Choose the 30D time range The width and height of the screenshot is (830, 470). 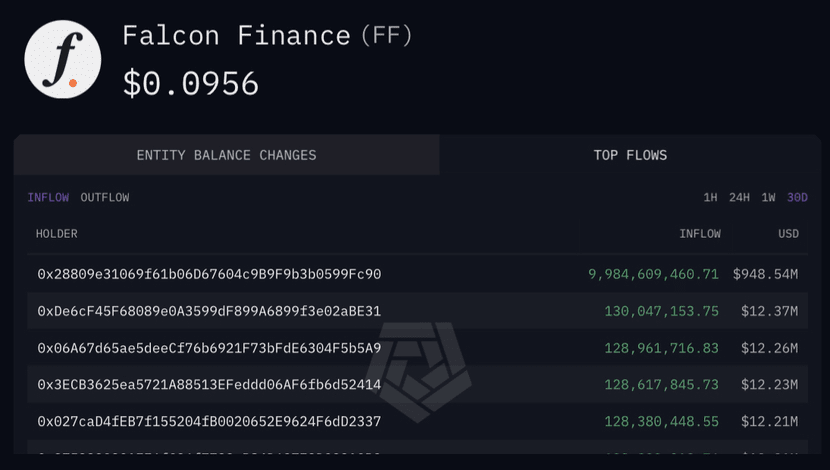pyautogui.click(x=797, y=198)
